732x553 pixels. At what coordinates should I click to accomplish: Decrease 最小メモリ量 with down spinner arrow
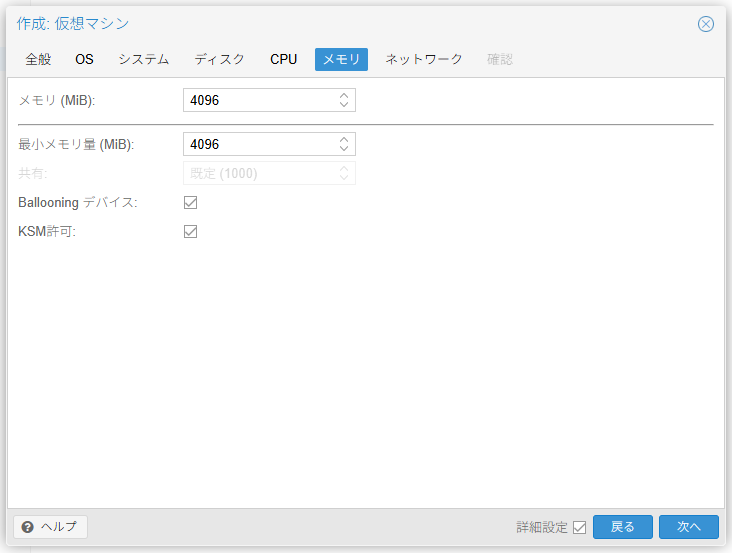(x=344, y=149)
